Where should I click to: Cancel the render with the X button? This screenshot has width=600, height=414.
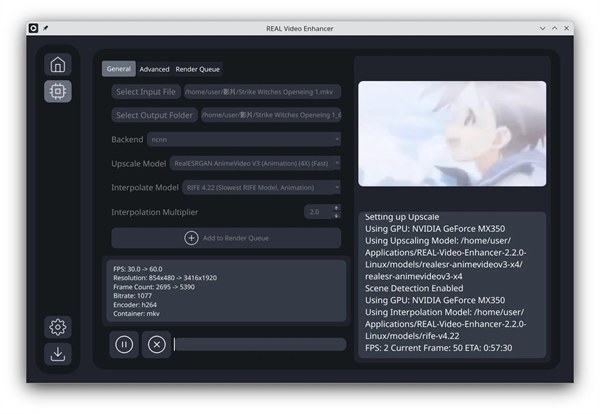157,344
